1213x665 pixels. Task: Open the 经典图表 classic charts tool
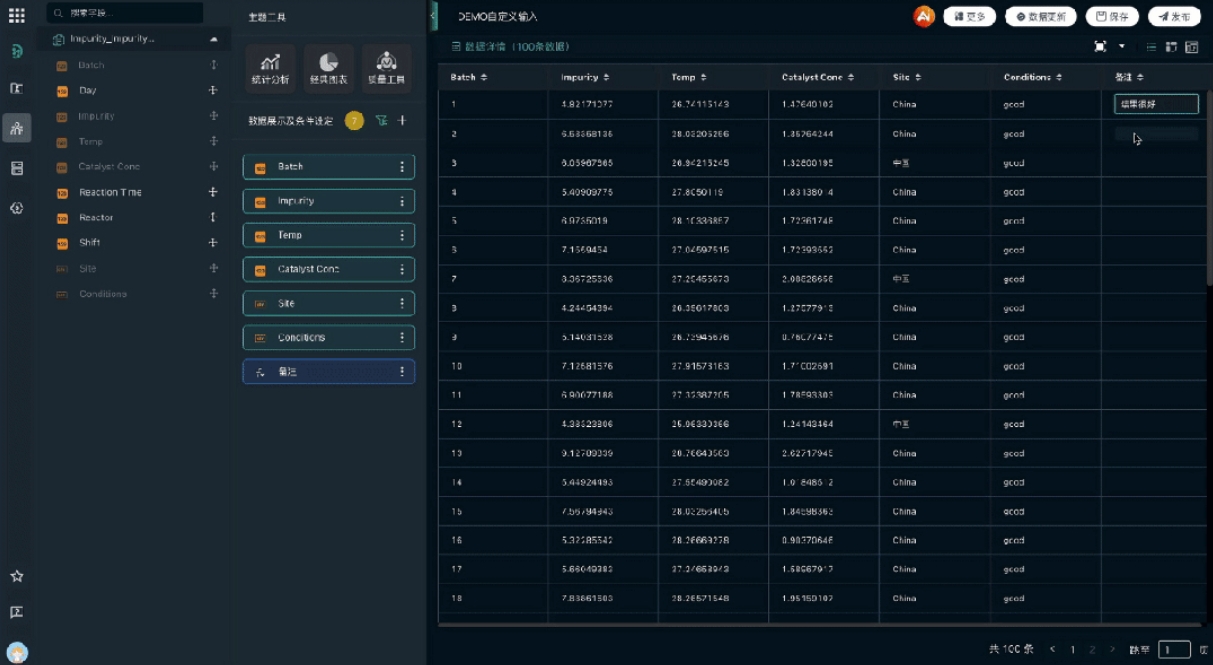click(328, 68)
